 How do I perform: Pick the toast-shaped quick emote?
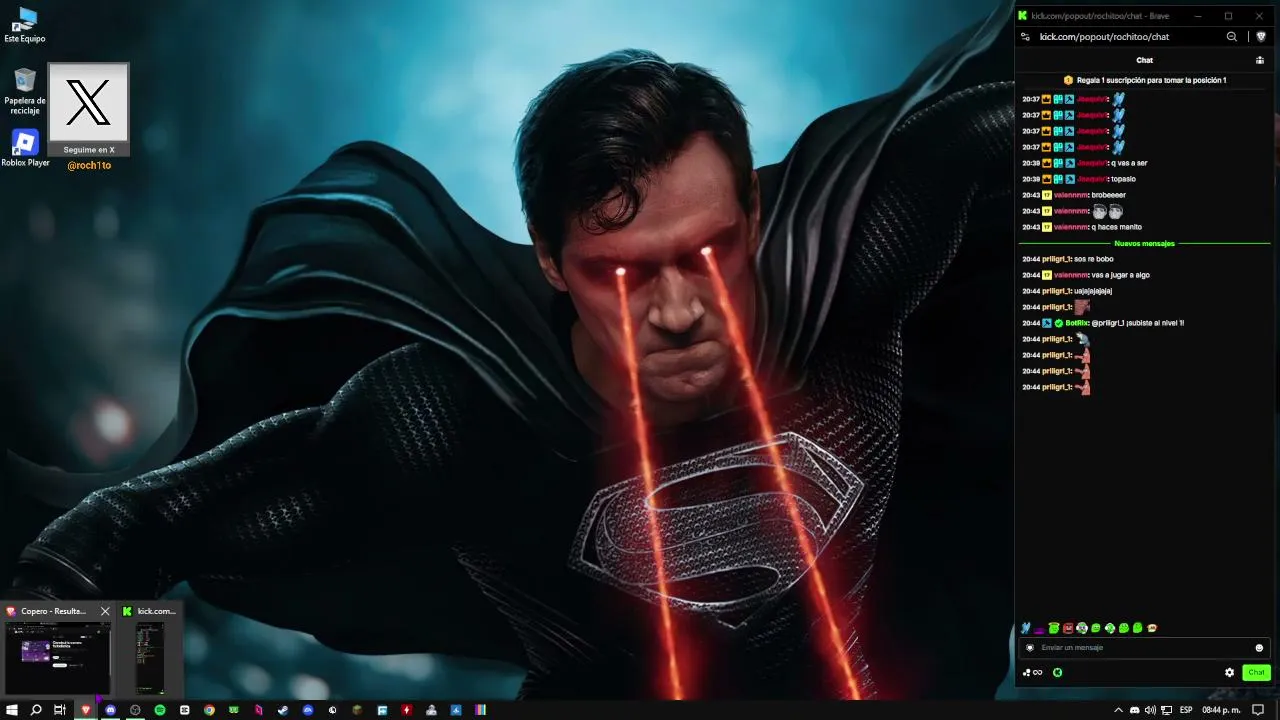click(1152, 628)
